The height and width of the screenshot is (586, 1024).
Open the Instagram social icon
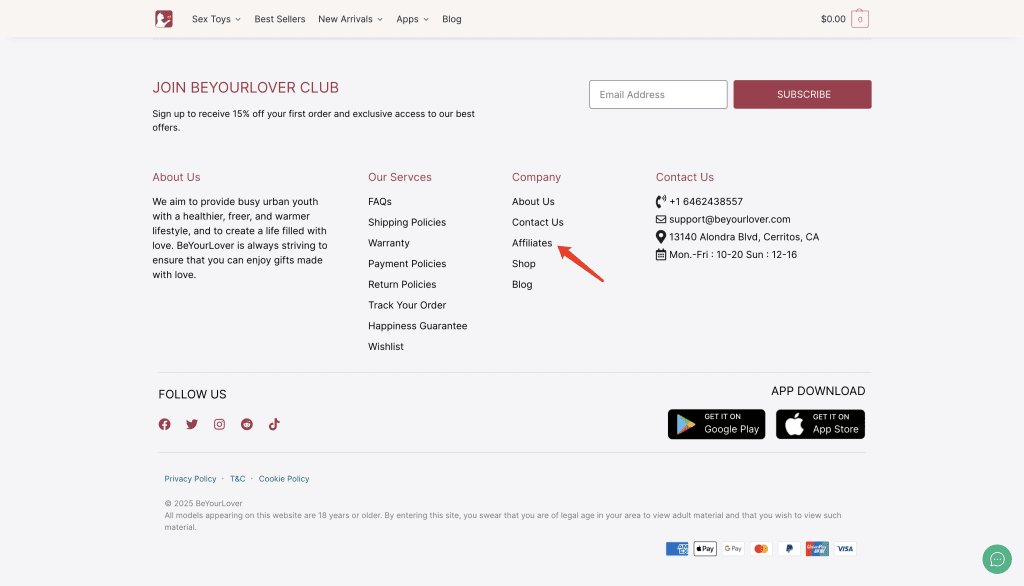[219, 424]
